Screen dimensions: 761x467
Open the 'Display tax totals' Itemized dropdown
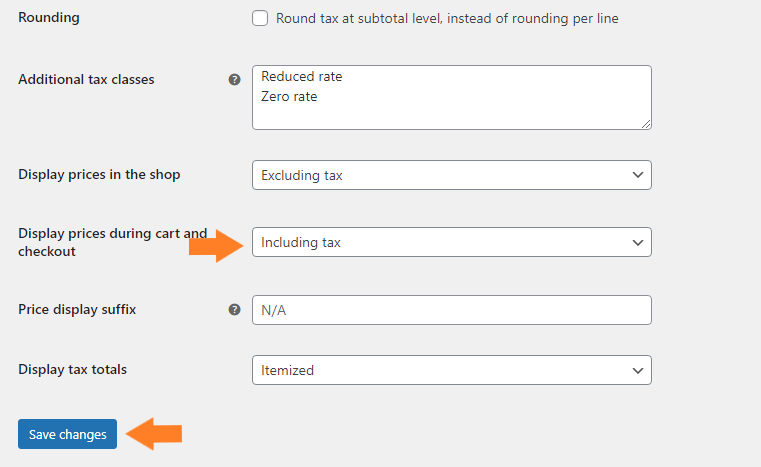451,370
